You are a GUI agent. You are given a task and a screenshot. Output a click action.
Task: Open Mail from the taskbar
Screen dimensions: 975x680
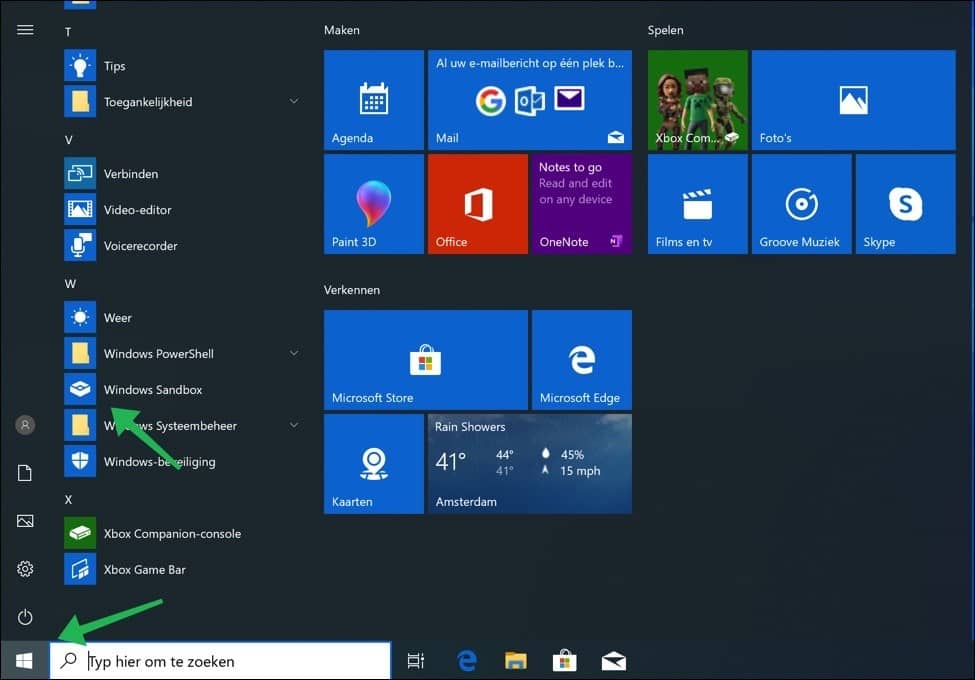click(614, 661)
